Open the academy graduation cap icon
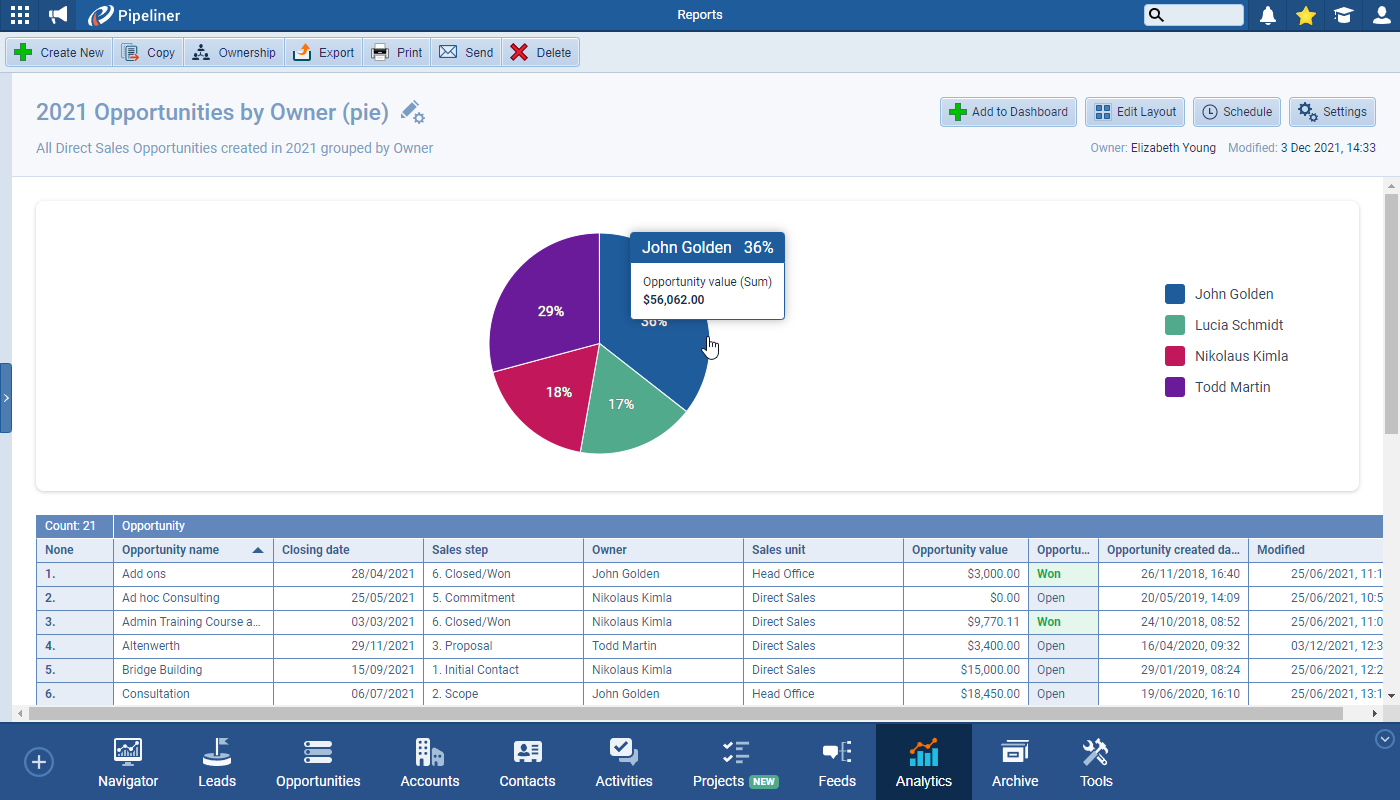 (1344, 15)
